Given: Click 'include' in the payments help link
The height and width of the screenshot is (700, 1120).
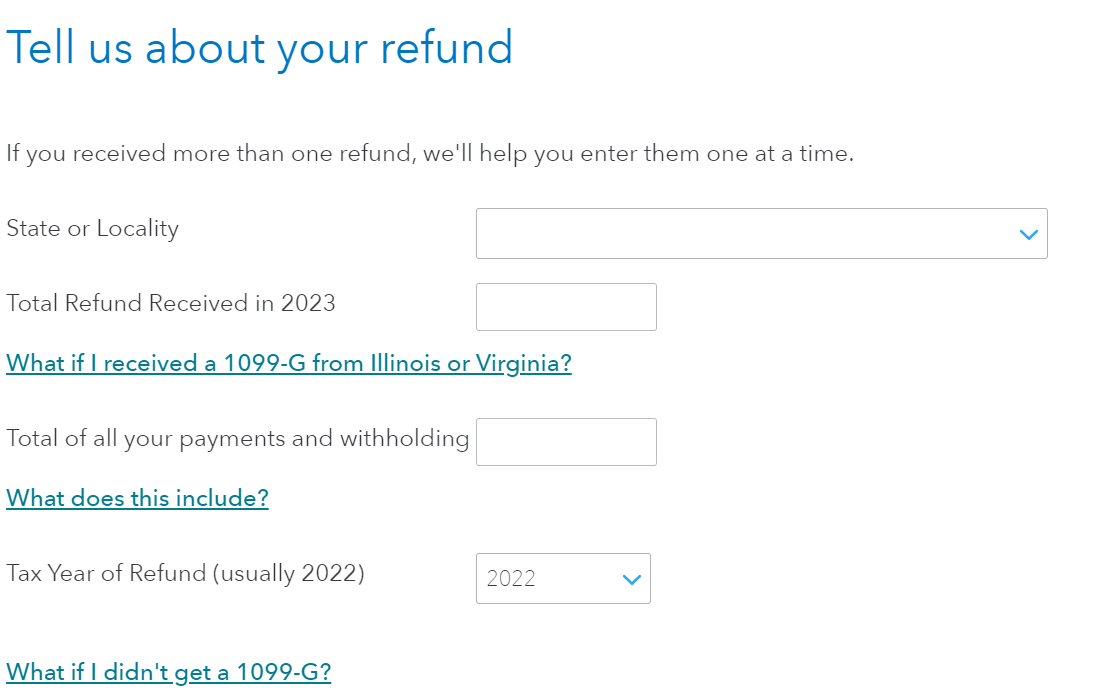Looking at the screenshot, I should click(x=221, y=498).
